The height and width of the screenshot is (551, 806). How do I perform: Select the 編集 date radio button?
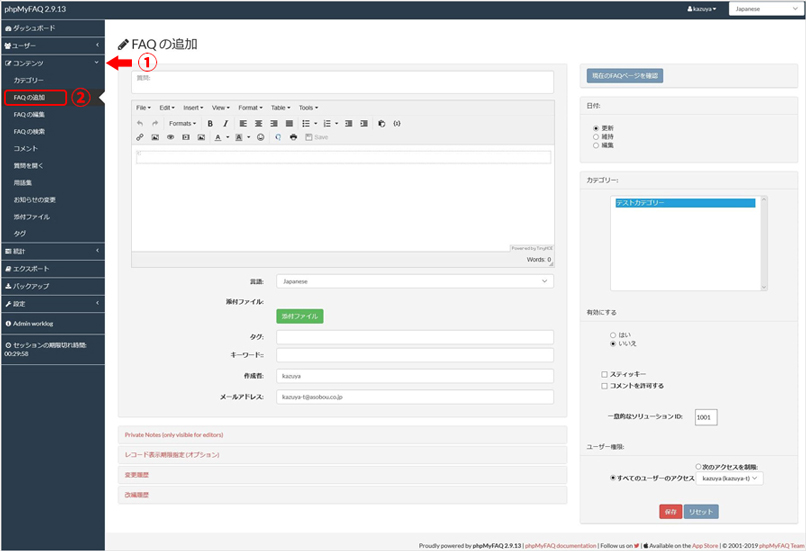[x=596, y=145]
